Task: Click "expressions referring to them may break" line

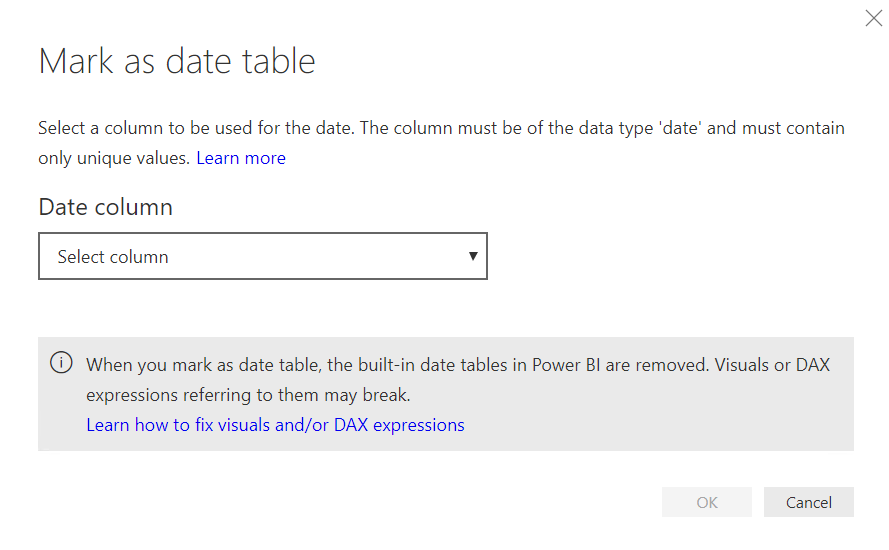Action: [x=248, y=395]
